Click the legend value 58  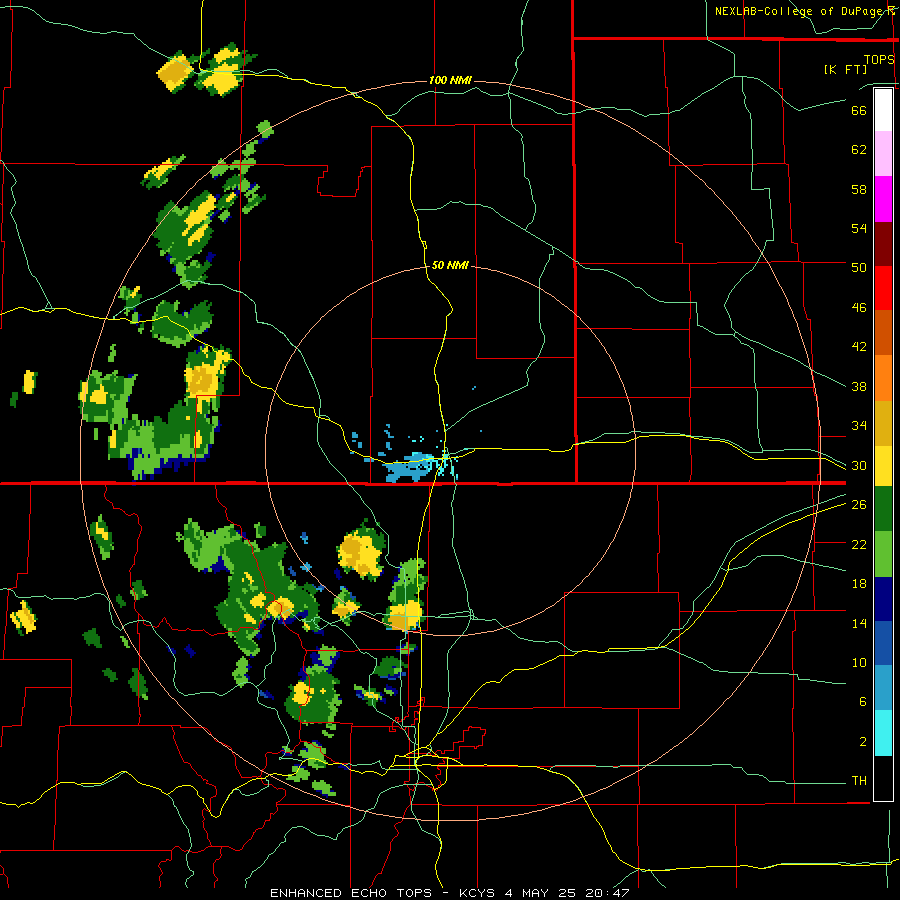[x=859, y=189]
